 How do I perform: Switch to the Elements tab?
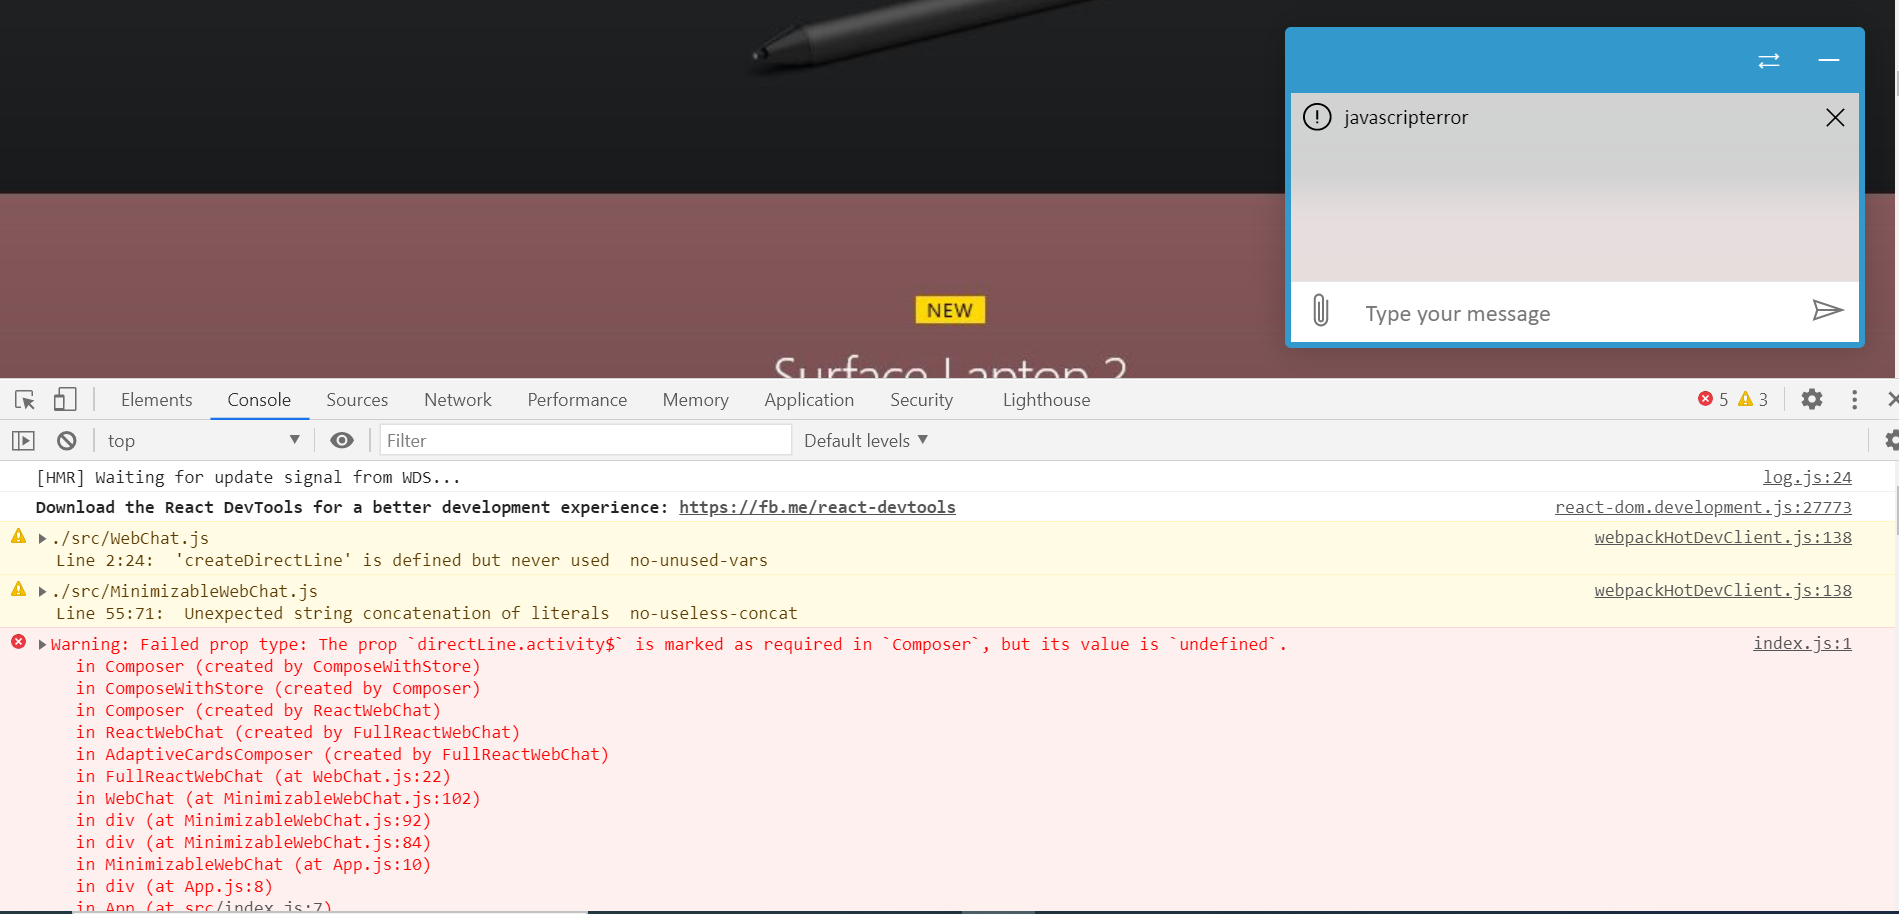point(156,399)
